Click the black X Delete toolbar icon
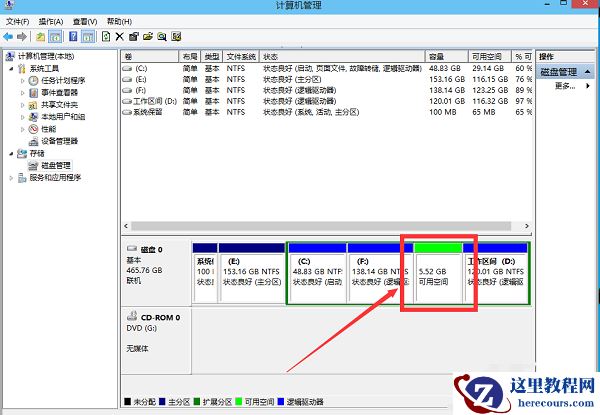This screenshot has height=415, width=600. 119,37
